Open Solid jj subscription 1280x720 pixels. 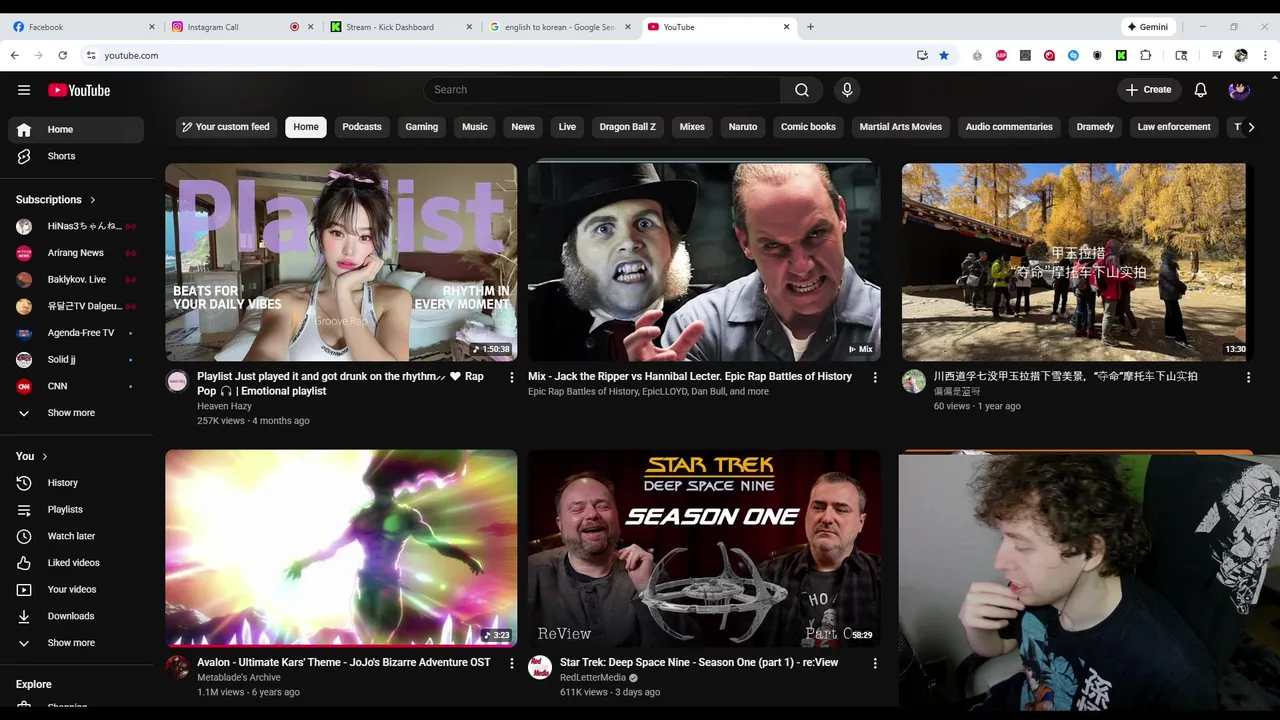tap(76, 359)
